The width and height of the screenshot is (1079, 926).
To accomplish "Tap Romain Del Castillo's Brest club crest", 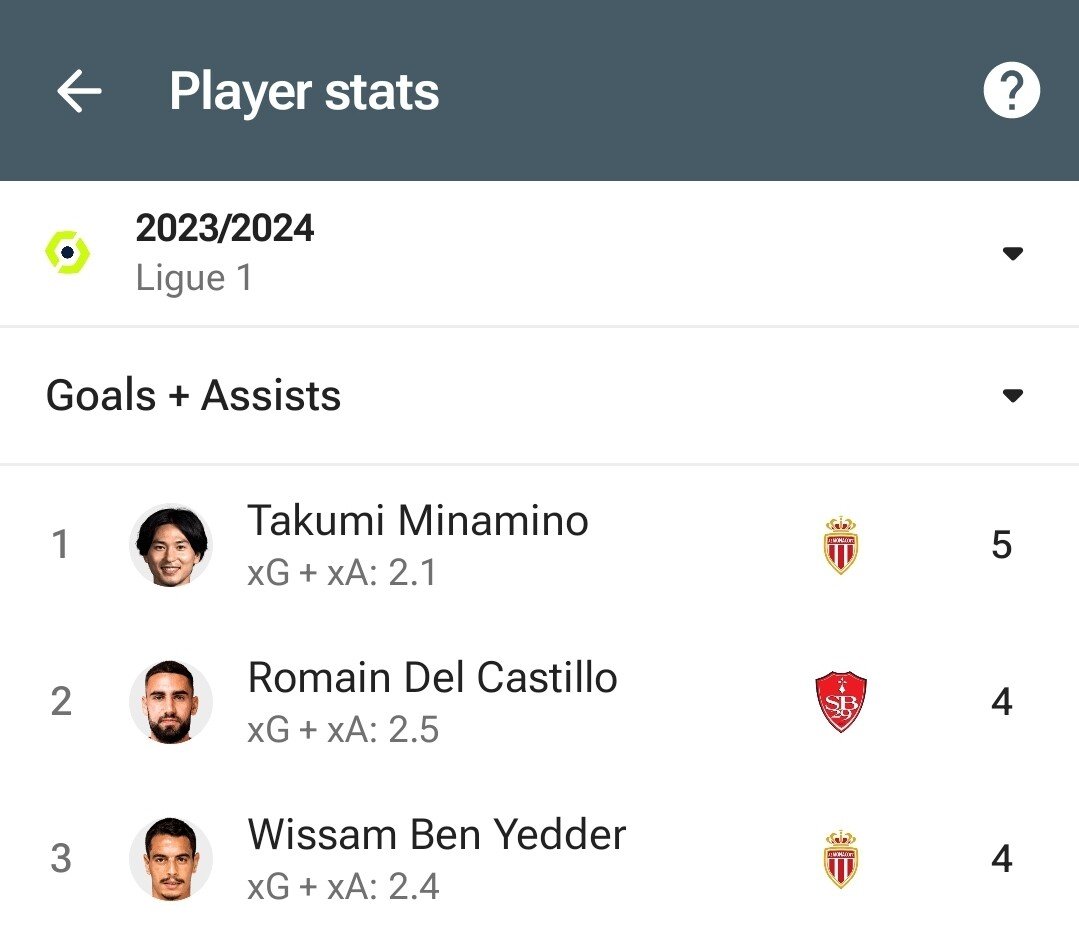I will 841,702.
